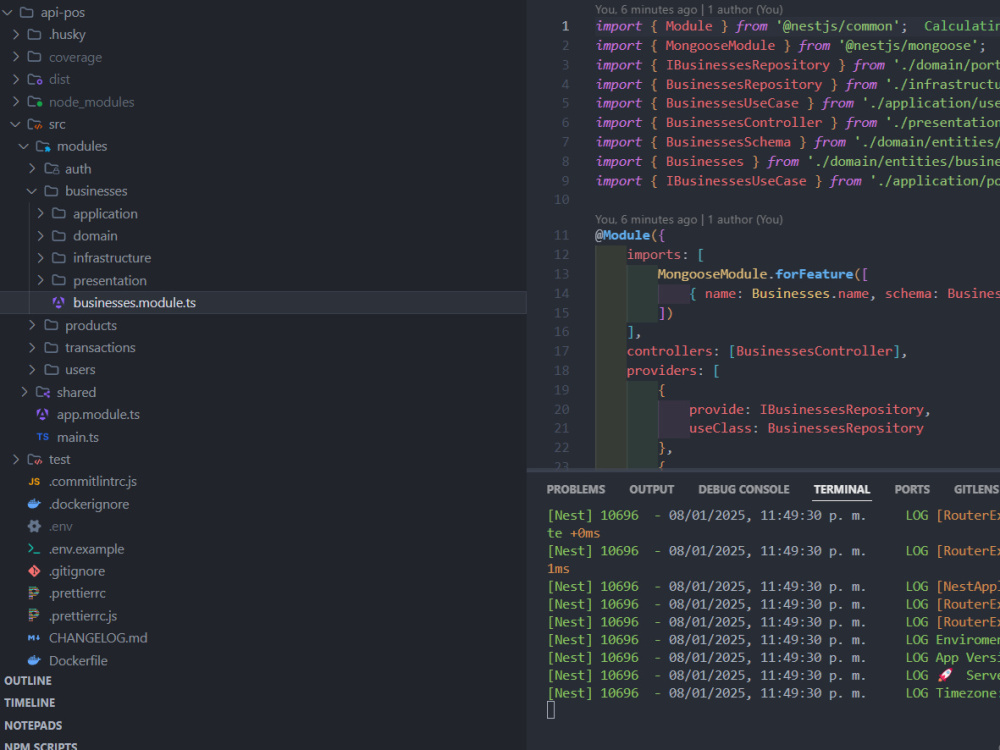Click the Docker icon of Dockerfile
1000x750 pixels.
(34, 660)
